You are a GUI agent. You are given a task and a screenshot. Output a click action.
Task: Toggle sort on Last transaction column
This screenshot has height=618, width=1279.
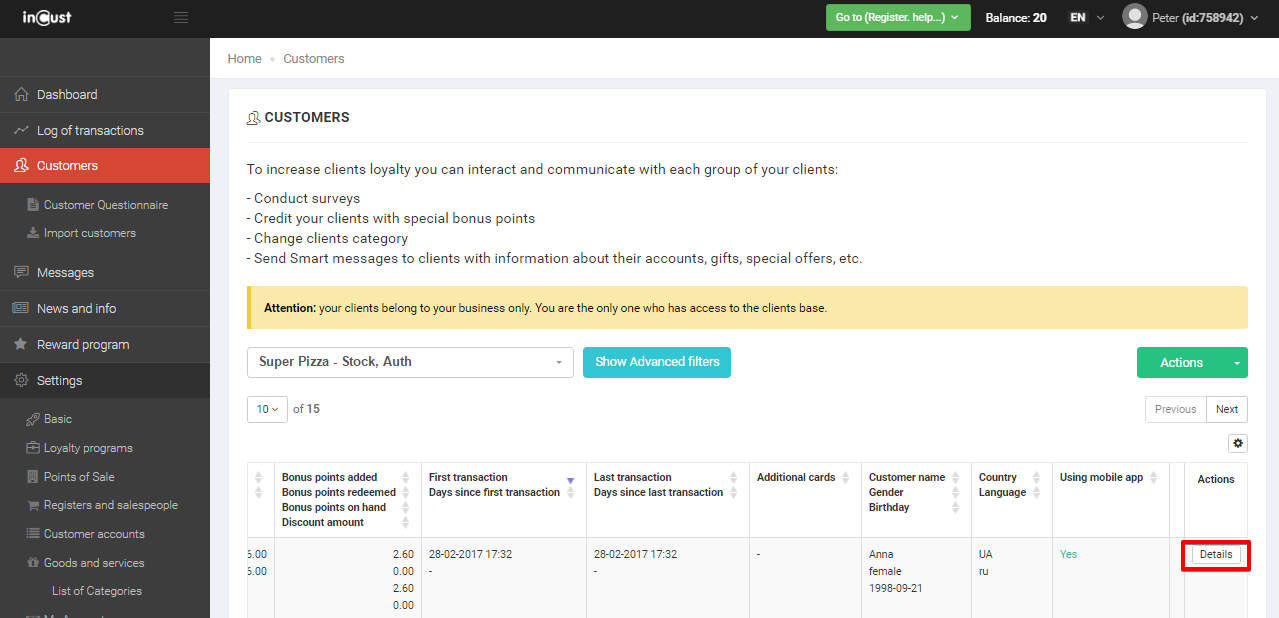click(x=734, y=485)
